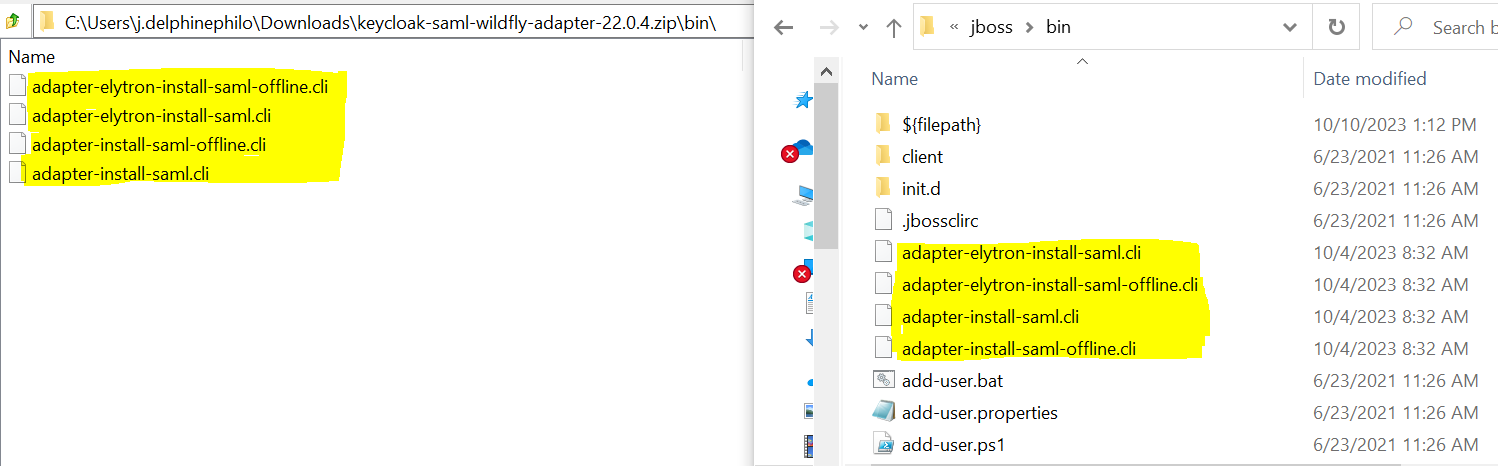The height and width of the screenshot is (466, 1498).
Task: Click Explorer's forward navigation arrow
Action: click(825, 28)
